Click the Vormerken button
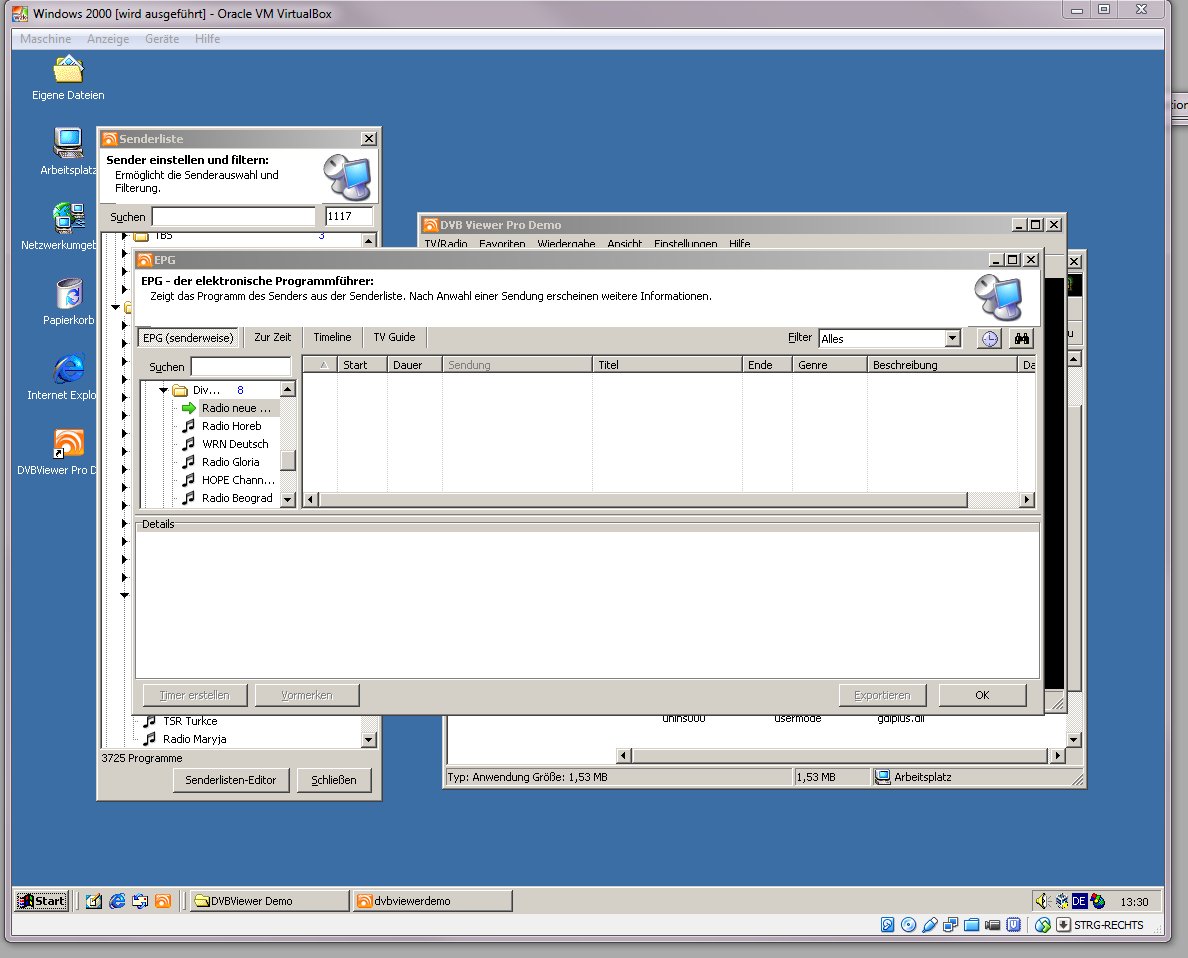The width and height of the screenshot is (1188, 958). pyautogui.click(x=307, y=695)
